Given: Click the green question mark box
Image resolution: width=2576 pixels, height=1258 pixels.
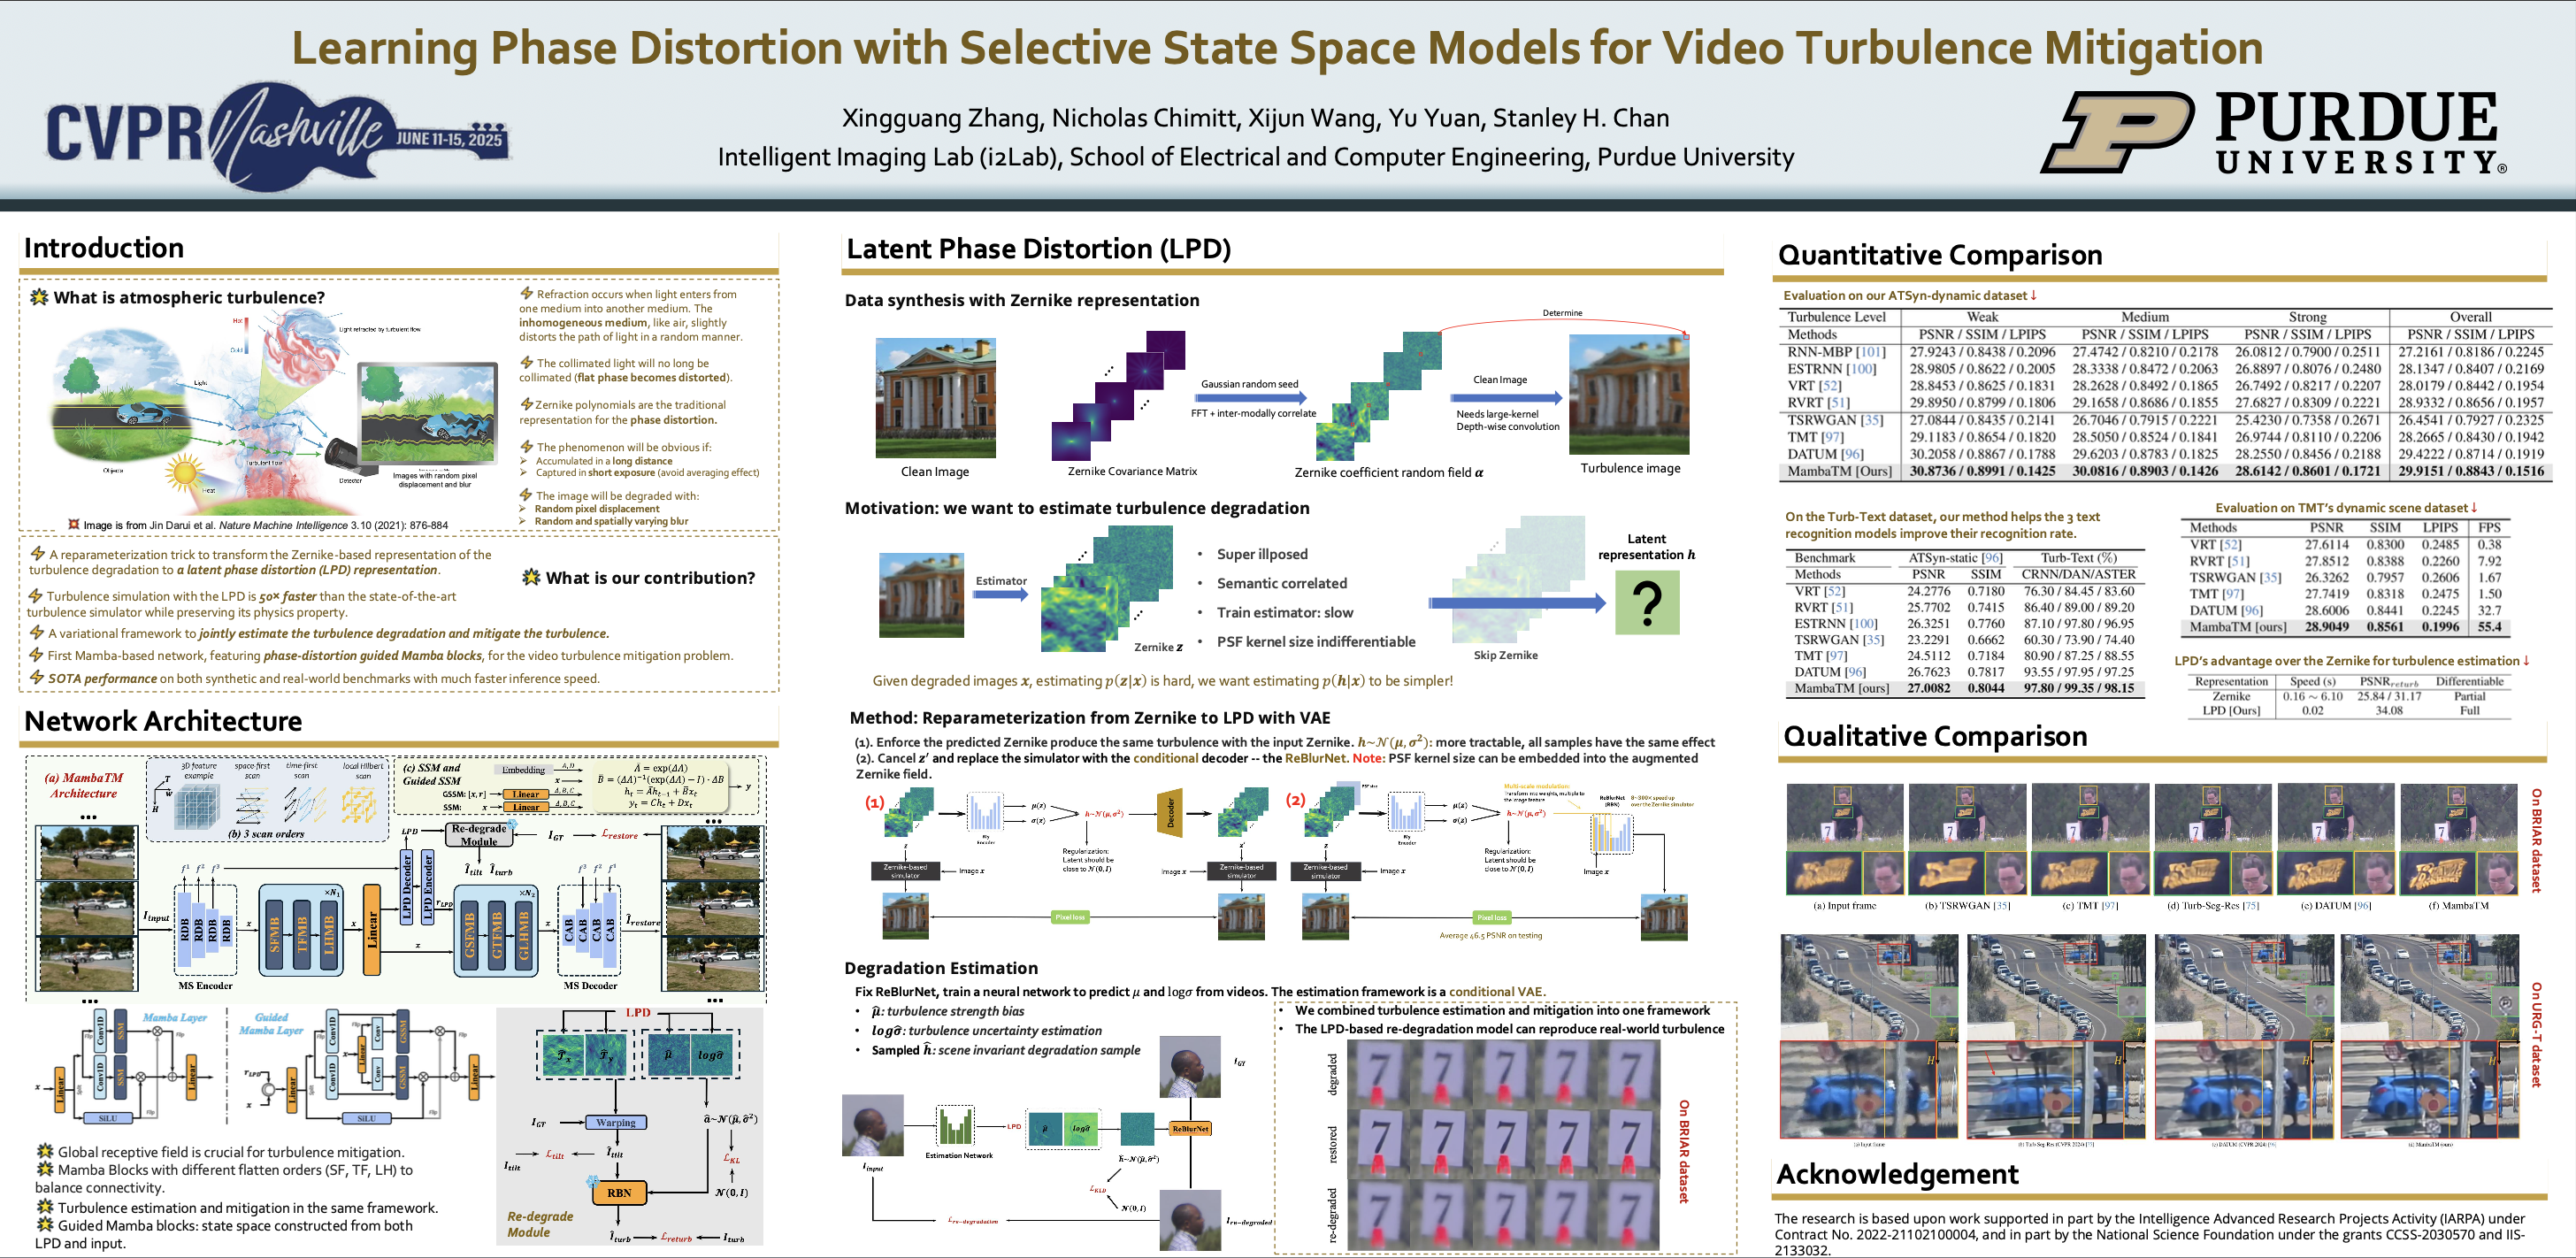Looking at the screenshot, I should 1646,603.
